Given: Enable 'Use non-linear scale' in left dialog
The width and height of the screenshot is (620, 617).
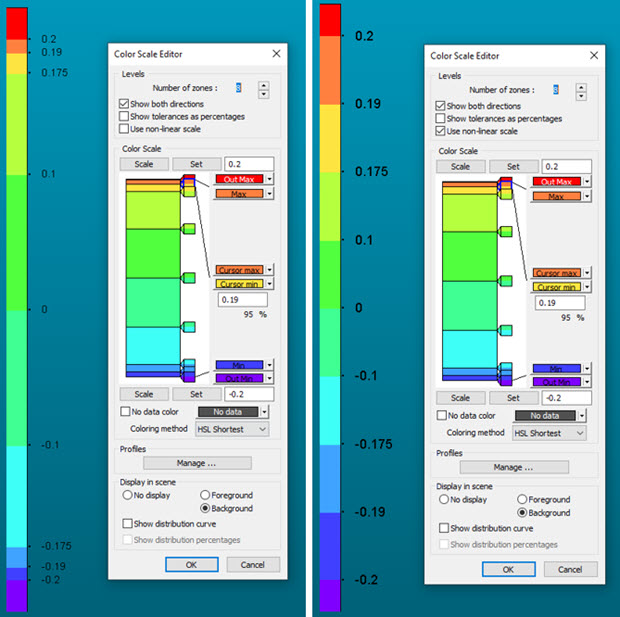Looking at the screenshot, I should [x=124, y=129].
